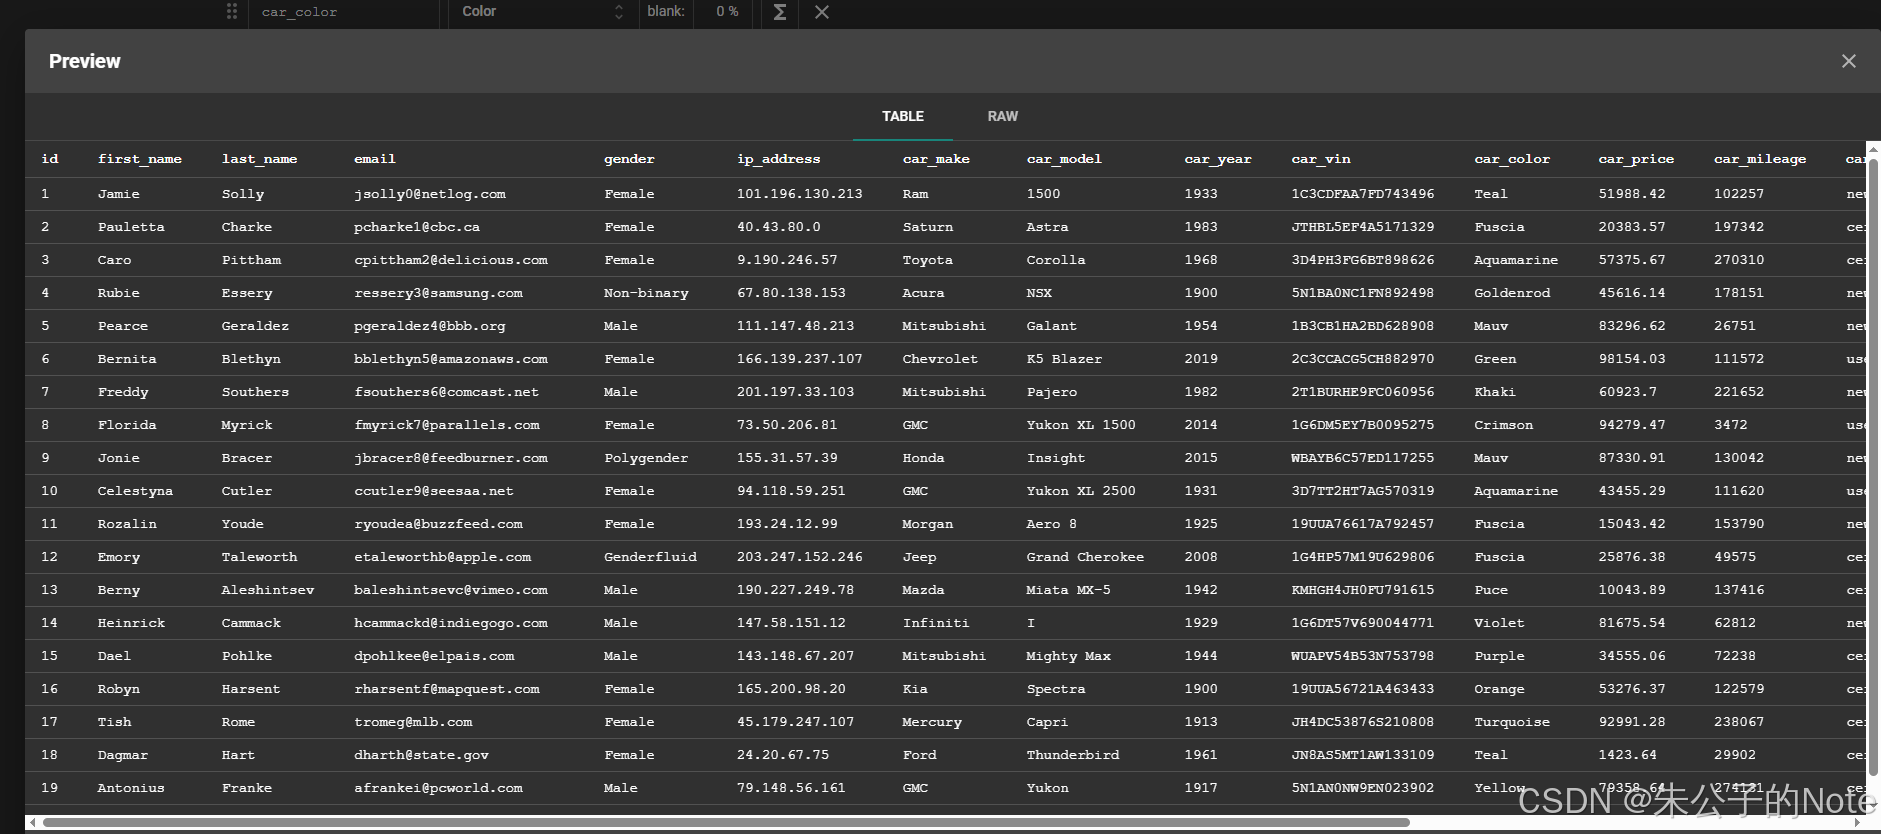Click VIN 1C3CDFAA7FD743496

(x=1363, y=194)
